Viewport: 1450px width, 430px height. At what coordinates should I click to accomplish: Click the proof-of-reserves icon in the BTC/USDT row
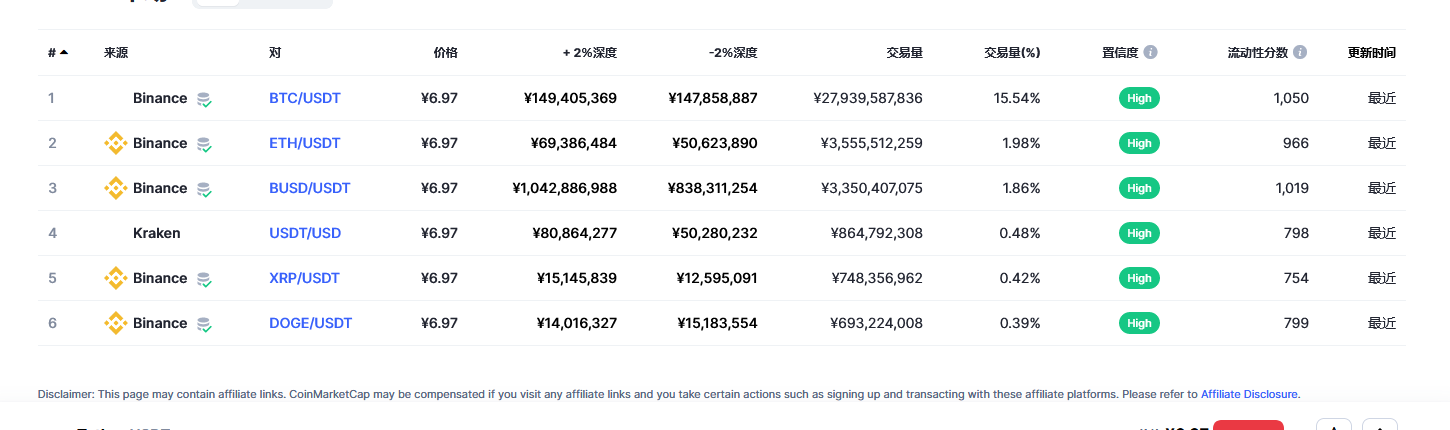(x=204, y=99)
